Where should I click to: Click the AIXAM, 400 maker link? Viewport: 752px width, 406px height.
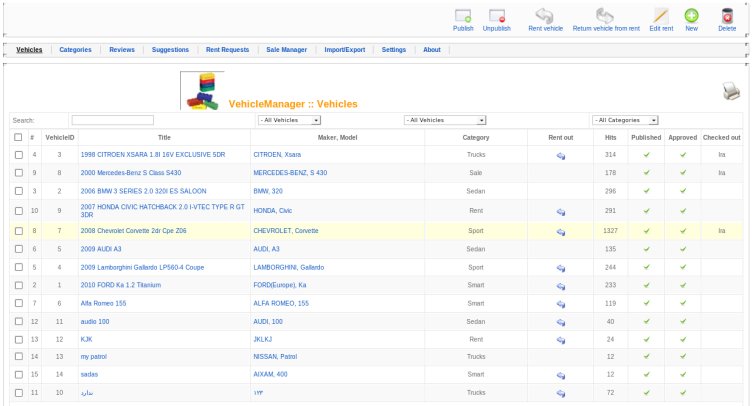click(270, 374)
